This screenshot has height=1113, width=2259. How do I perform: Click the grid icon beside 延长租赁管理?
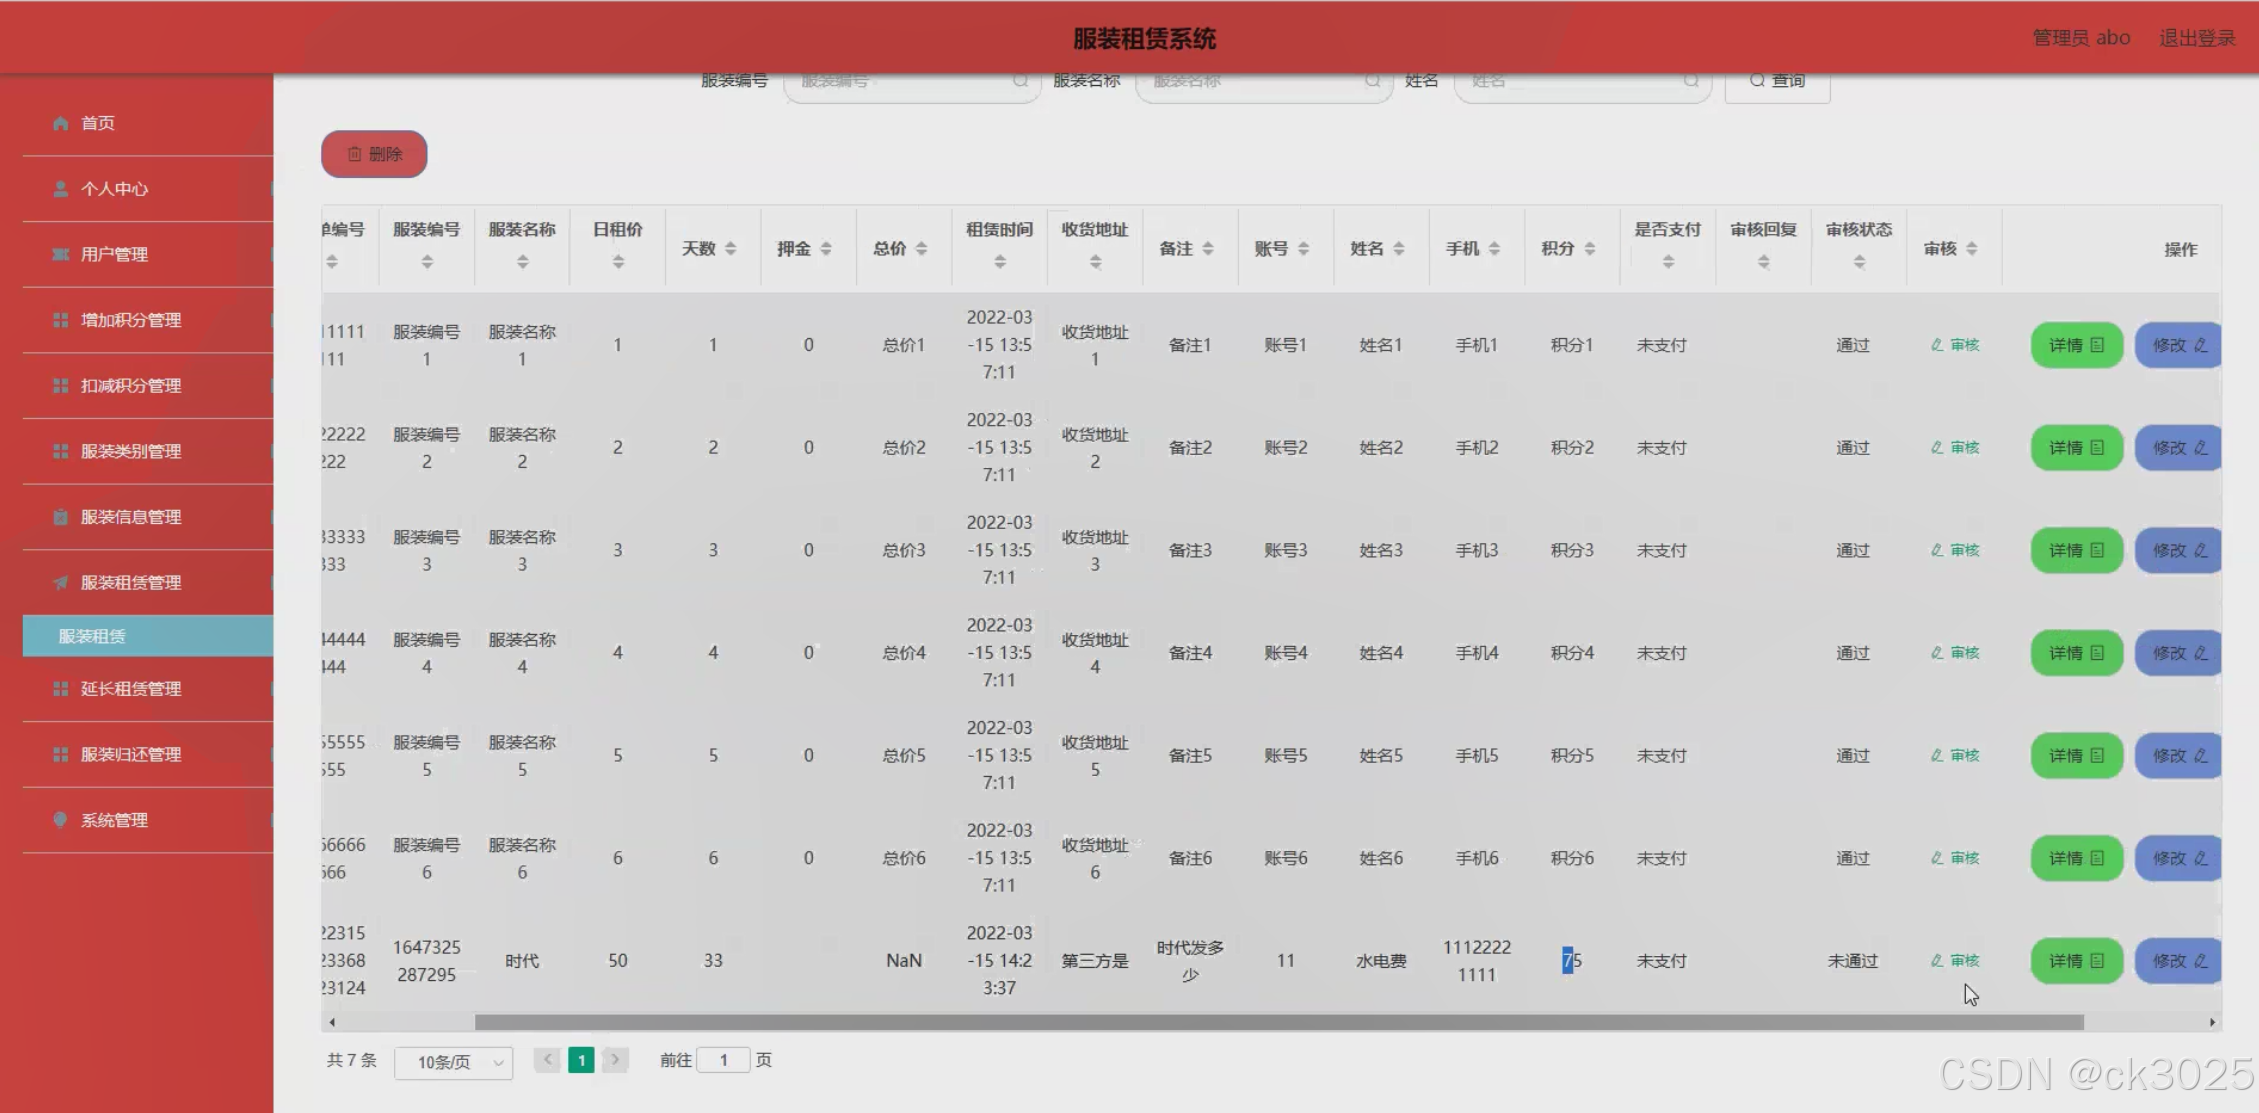pos(61,689)
